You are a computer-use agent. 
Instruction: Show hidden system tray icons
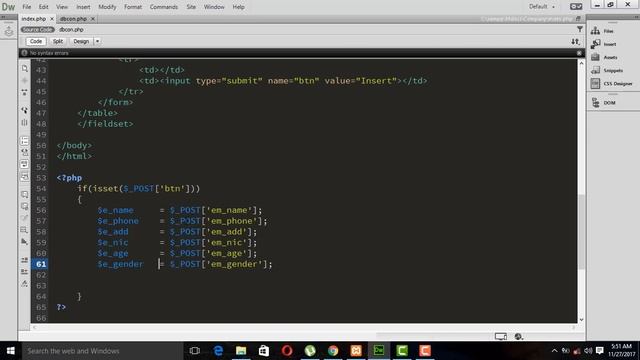point(554,351)
